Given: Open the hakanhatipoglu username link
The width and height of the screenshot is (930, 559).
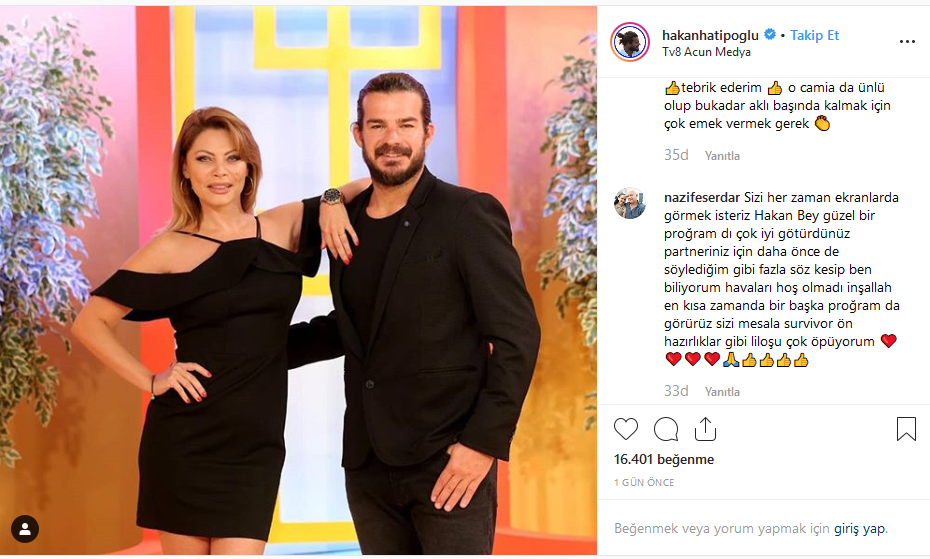Looking at the screenshot, I should point(710,36).
